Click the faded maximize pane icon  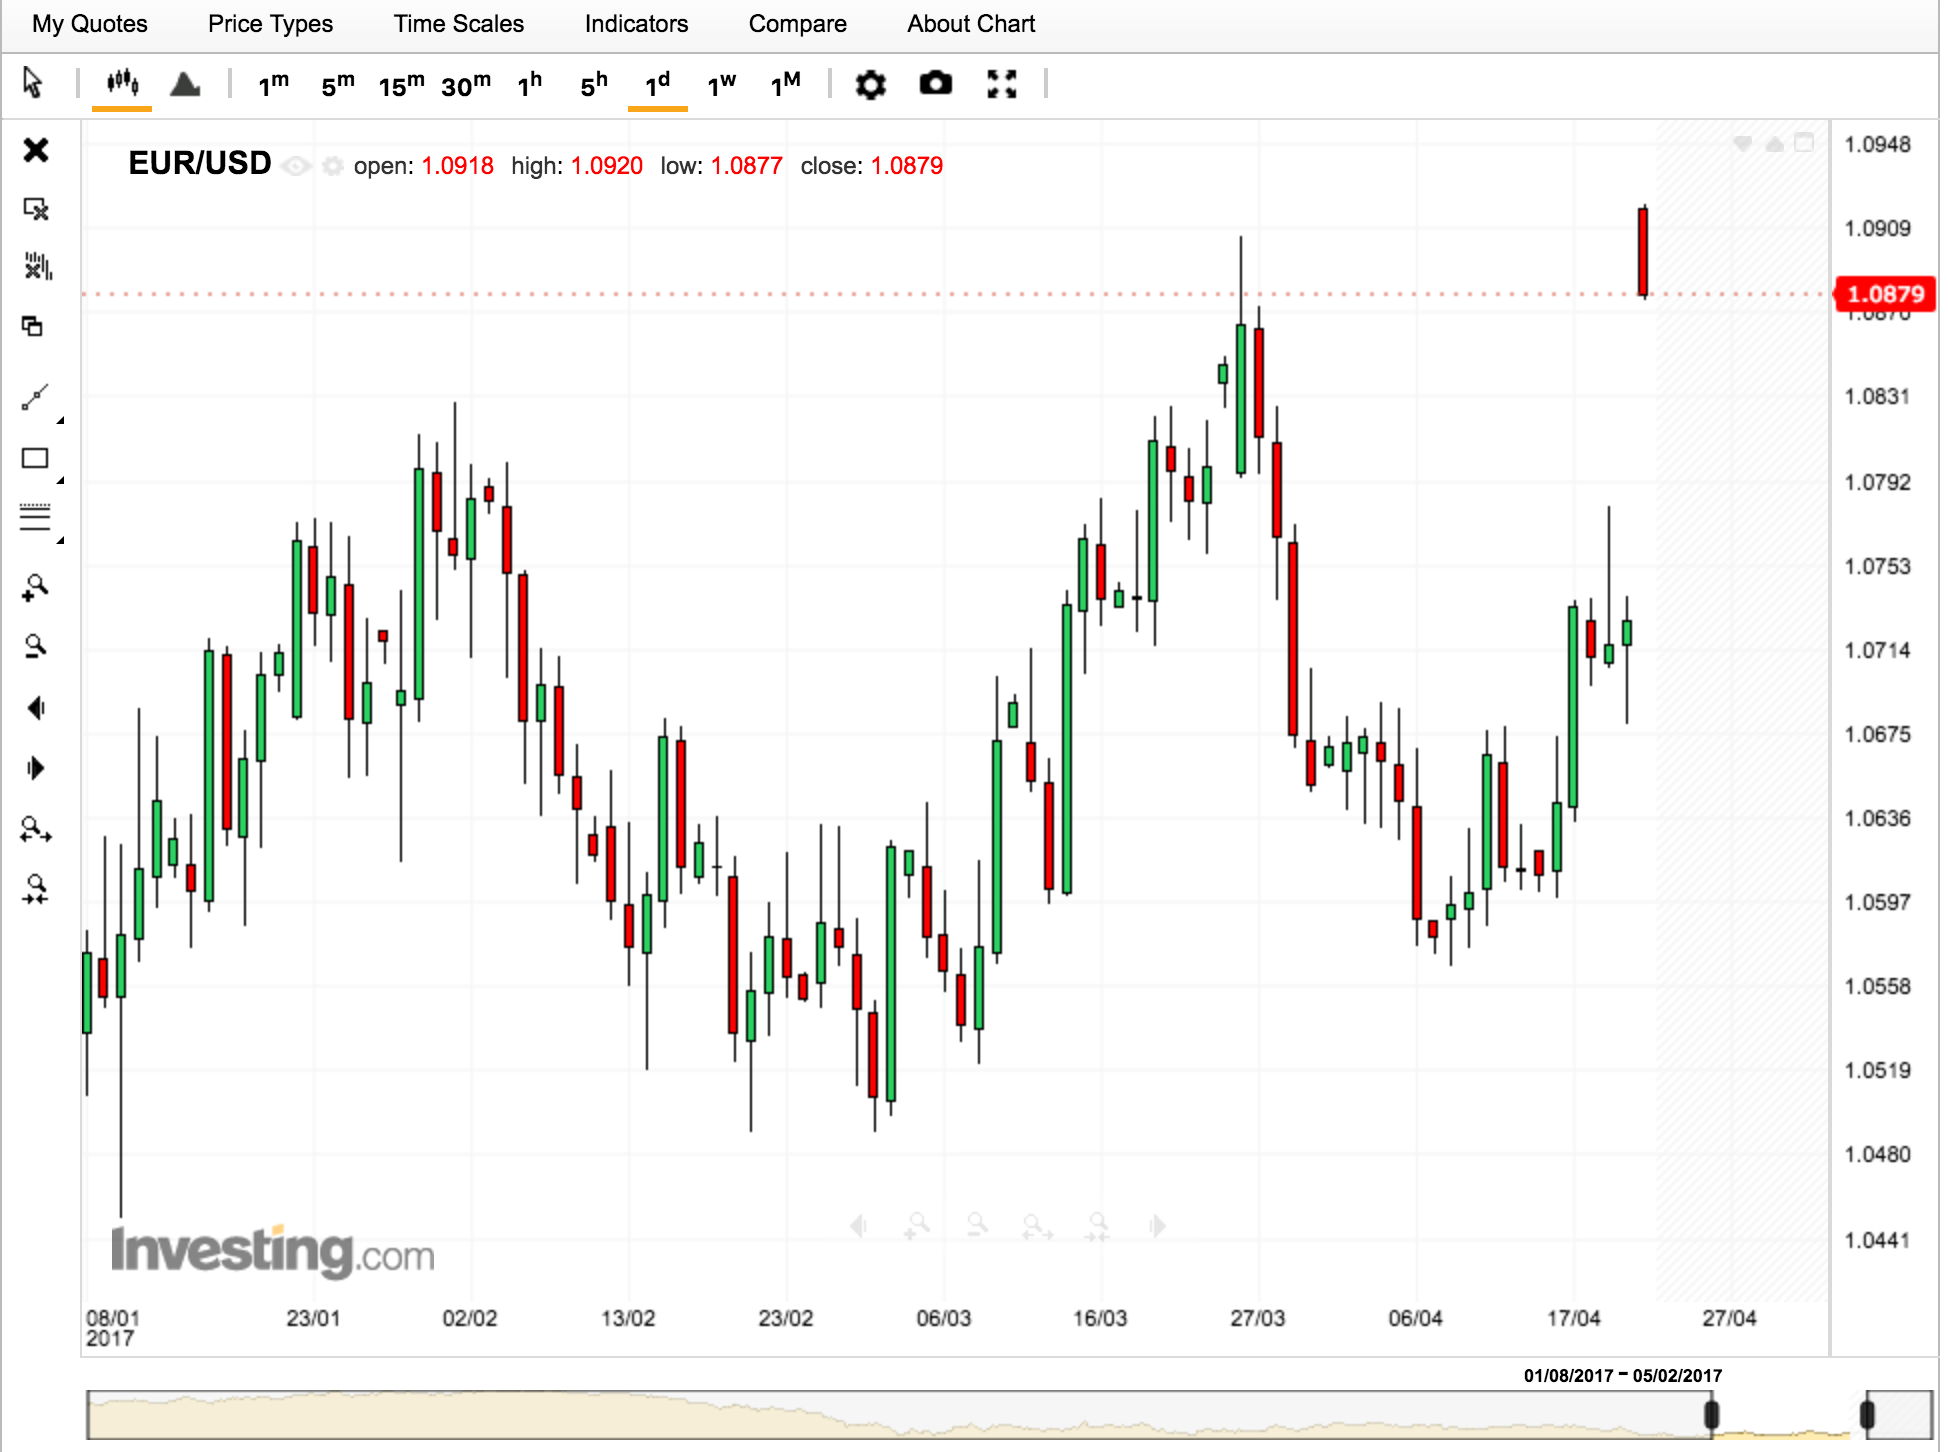tap(1804, 143)
